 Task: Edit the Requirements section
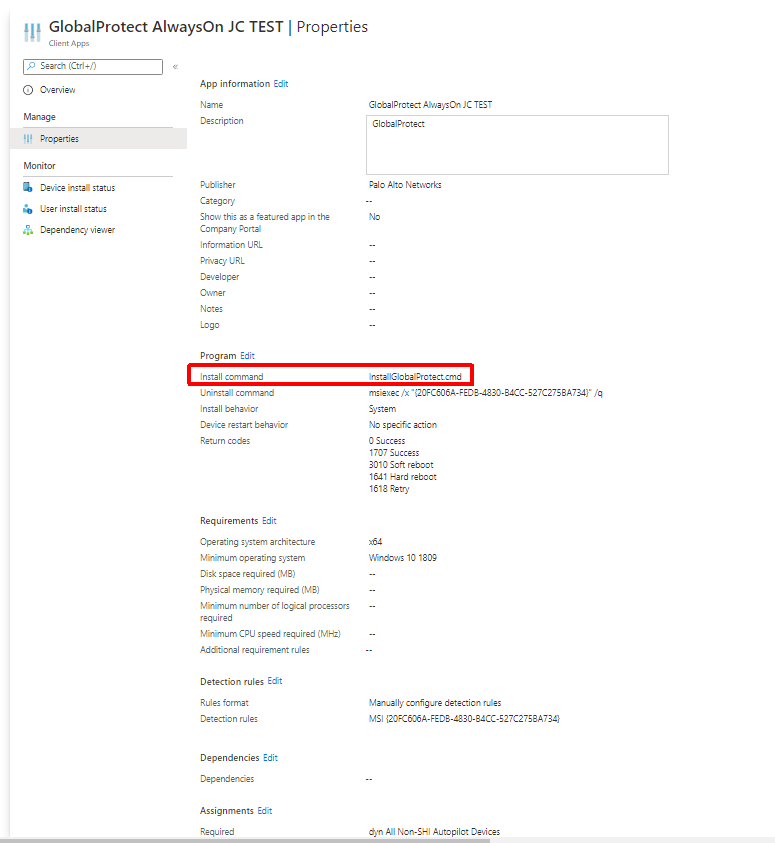tap(269, 521)
